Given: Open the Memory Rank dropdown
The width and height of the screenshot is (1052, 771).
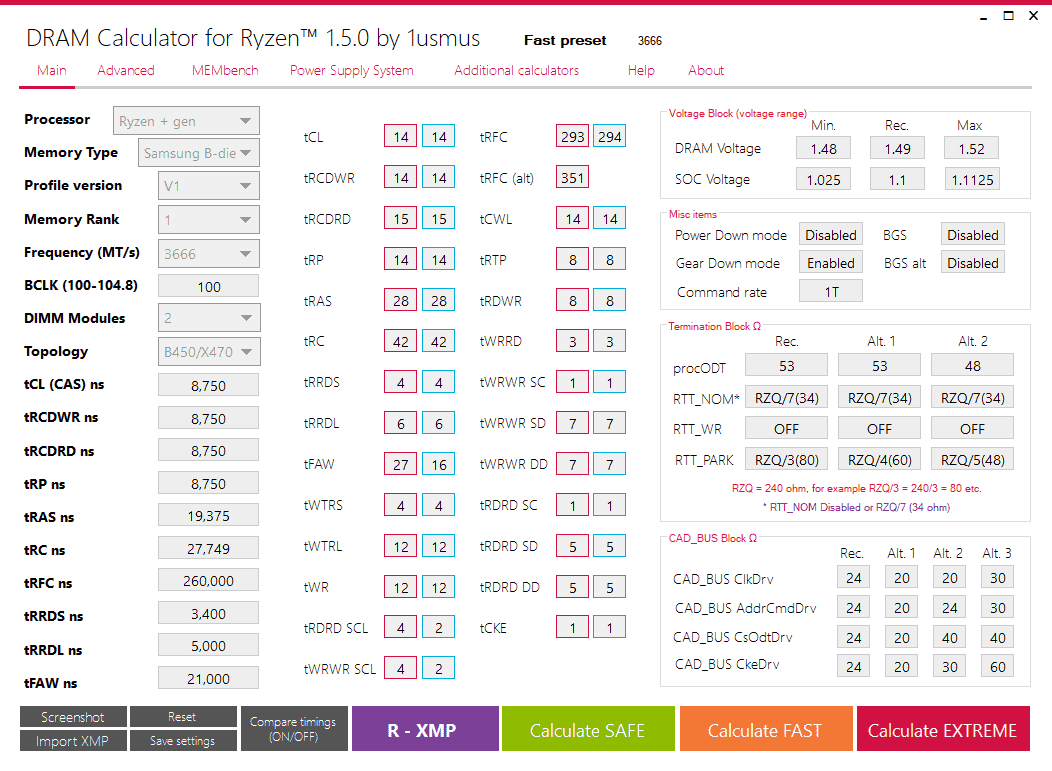Looking at the screenshot, I should [x=208, y=219].
